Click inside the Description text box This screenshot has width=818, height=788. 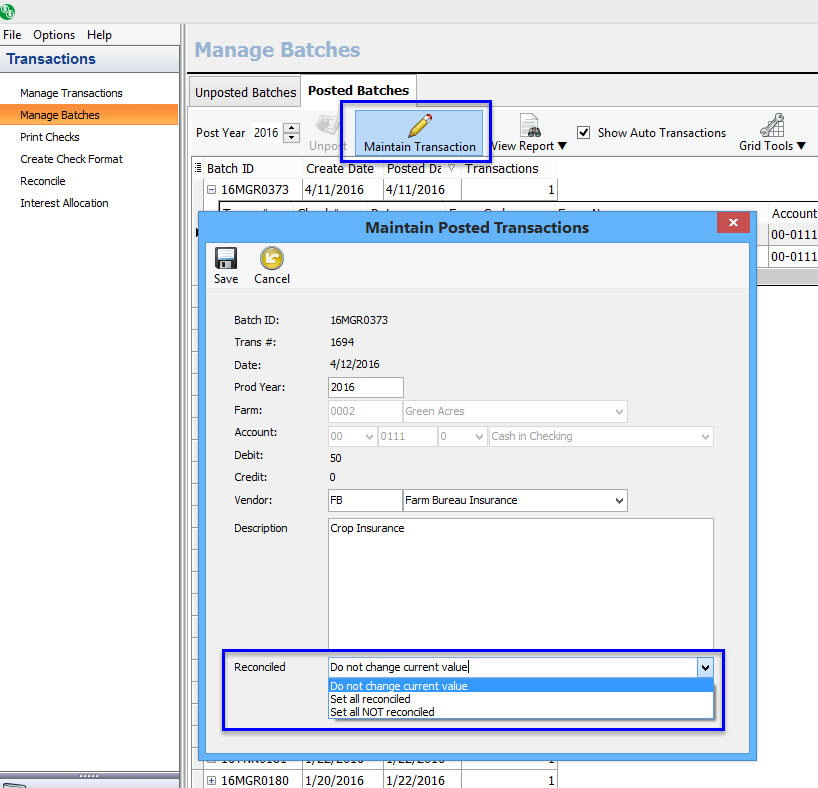(x=520, y=580)
